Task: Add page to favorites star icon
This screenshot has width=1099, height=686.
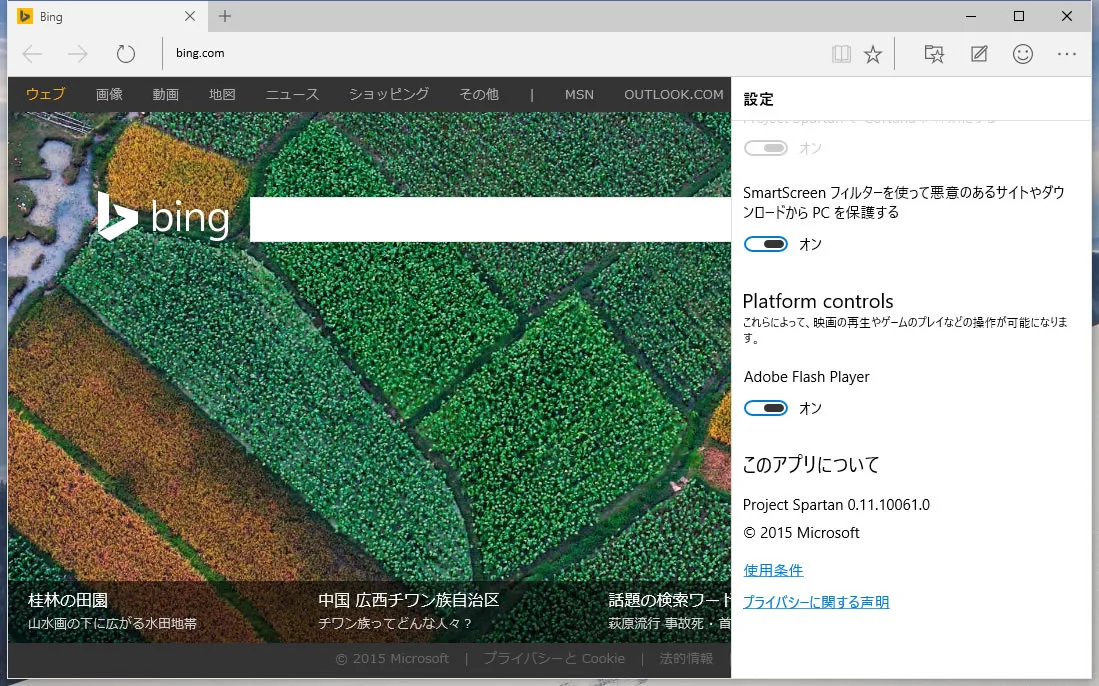Action: click(x=873, y=54)
